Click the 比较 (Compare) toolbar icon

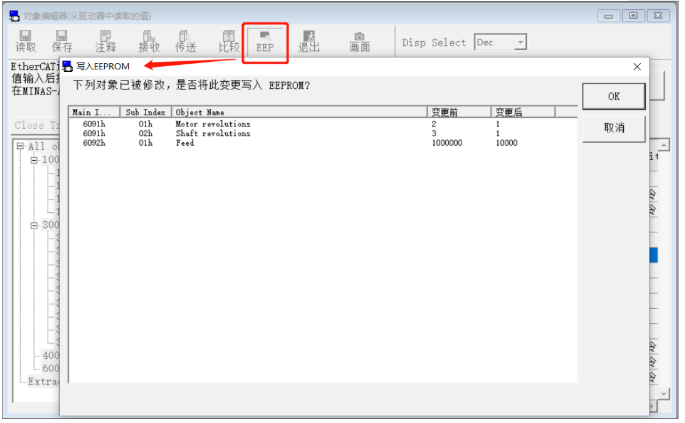point(229,42)
